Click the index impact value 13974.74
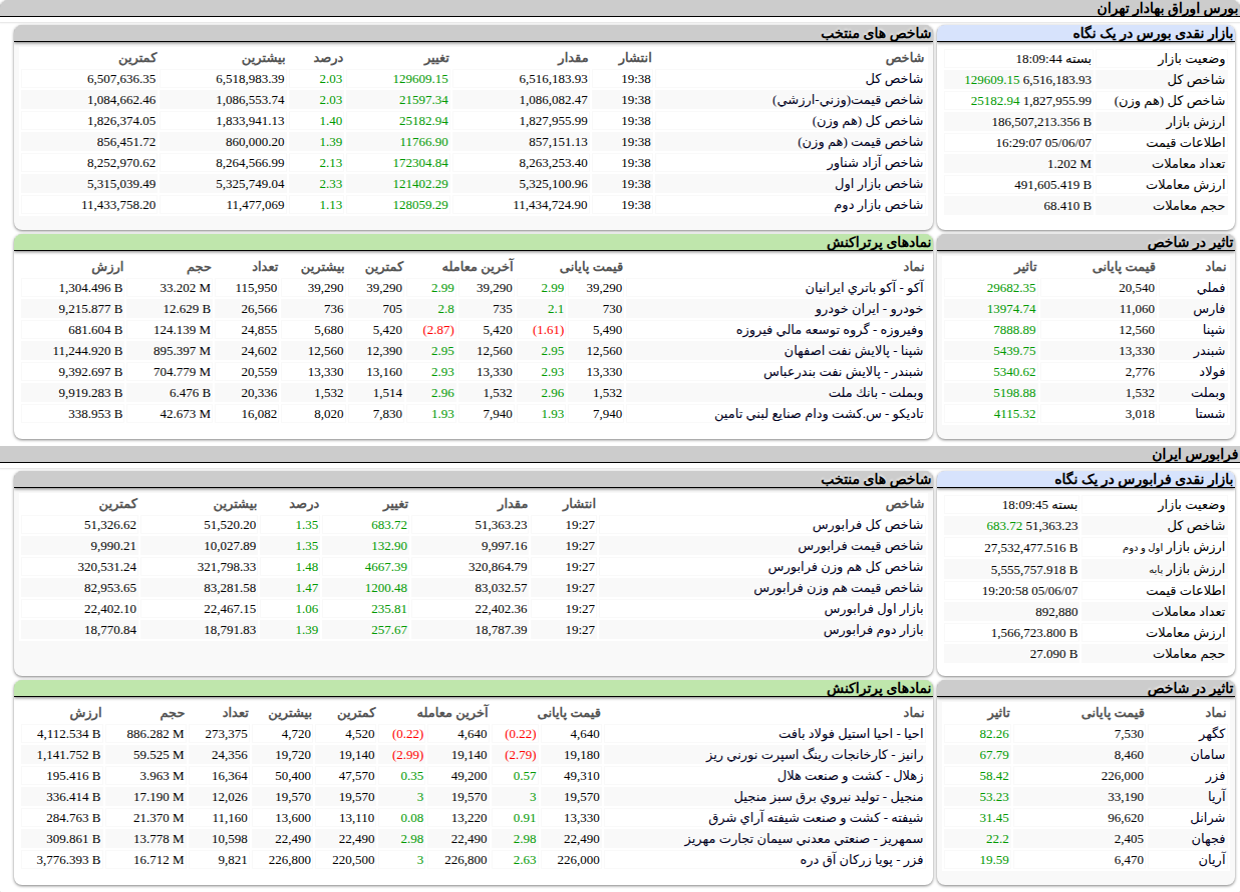Screen dimensions: 1240x892 coord(1011,309)
